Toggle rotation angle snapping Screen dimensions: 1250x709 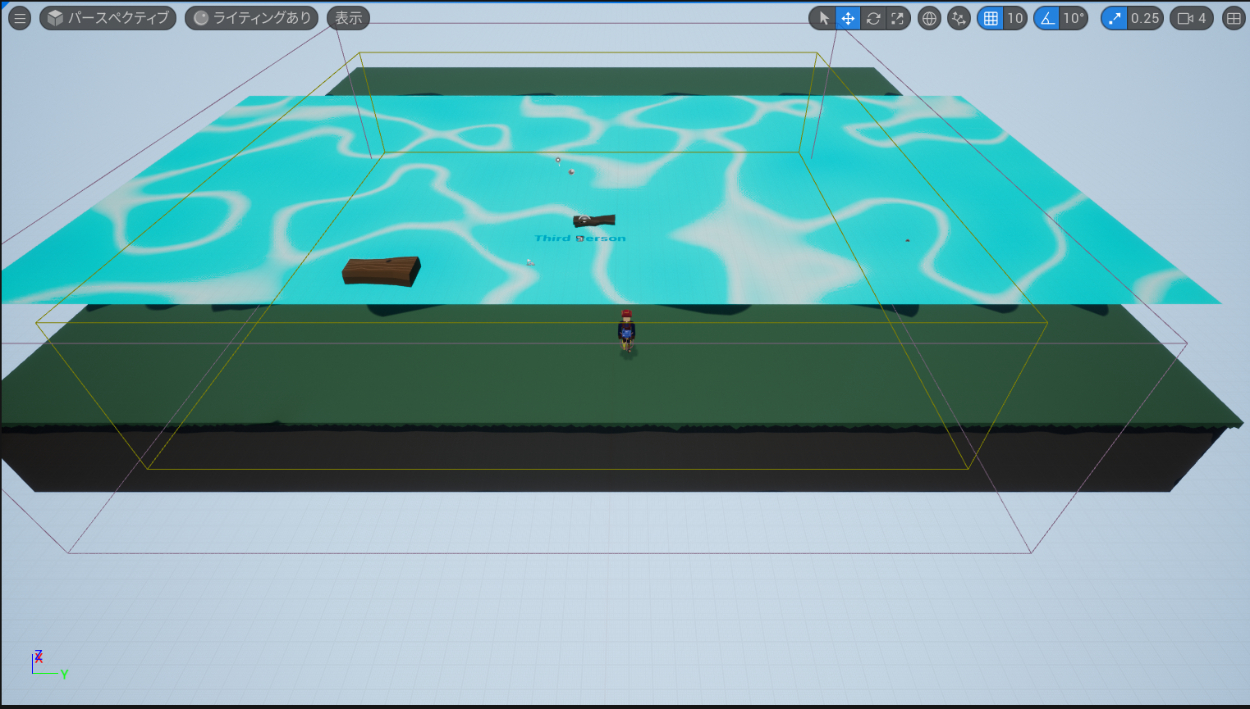point(1046,18)
